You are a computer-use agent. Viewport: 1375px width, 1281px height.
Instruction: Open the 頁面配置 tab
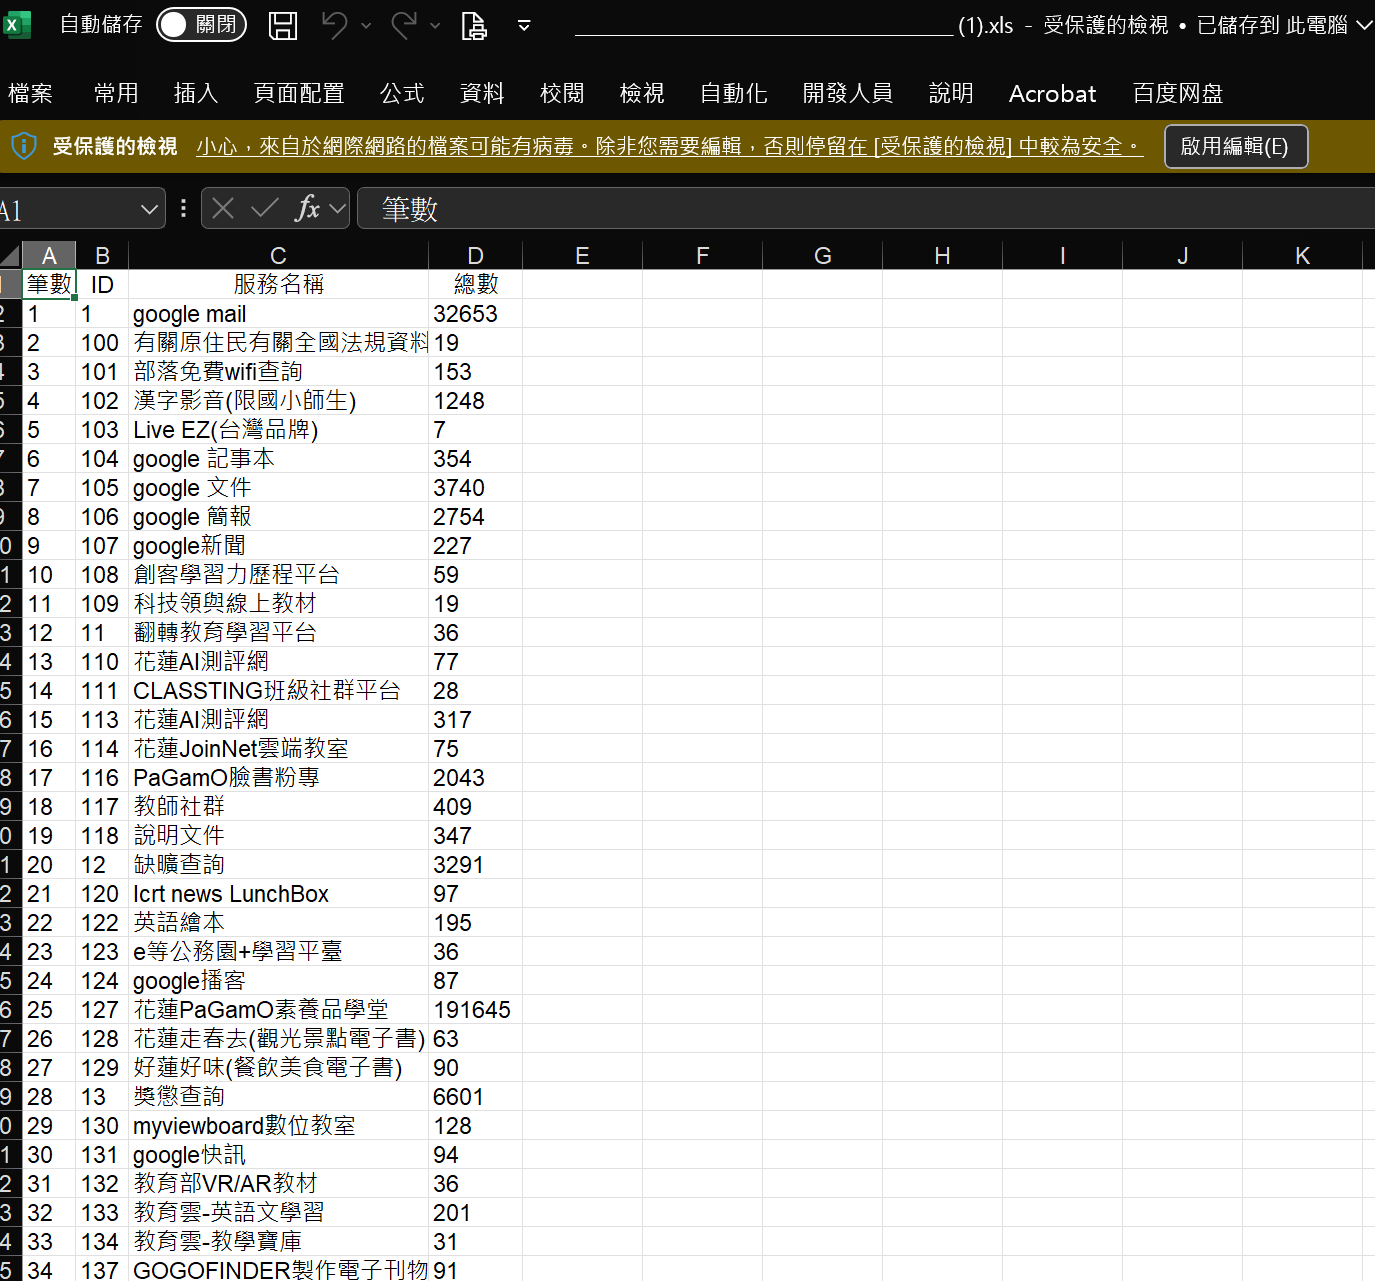coord(299,94)
